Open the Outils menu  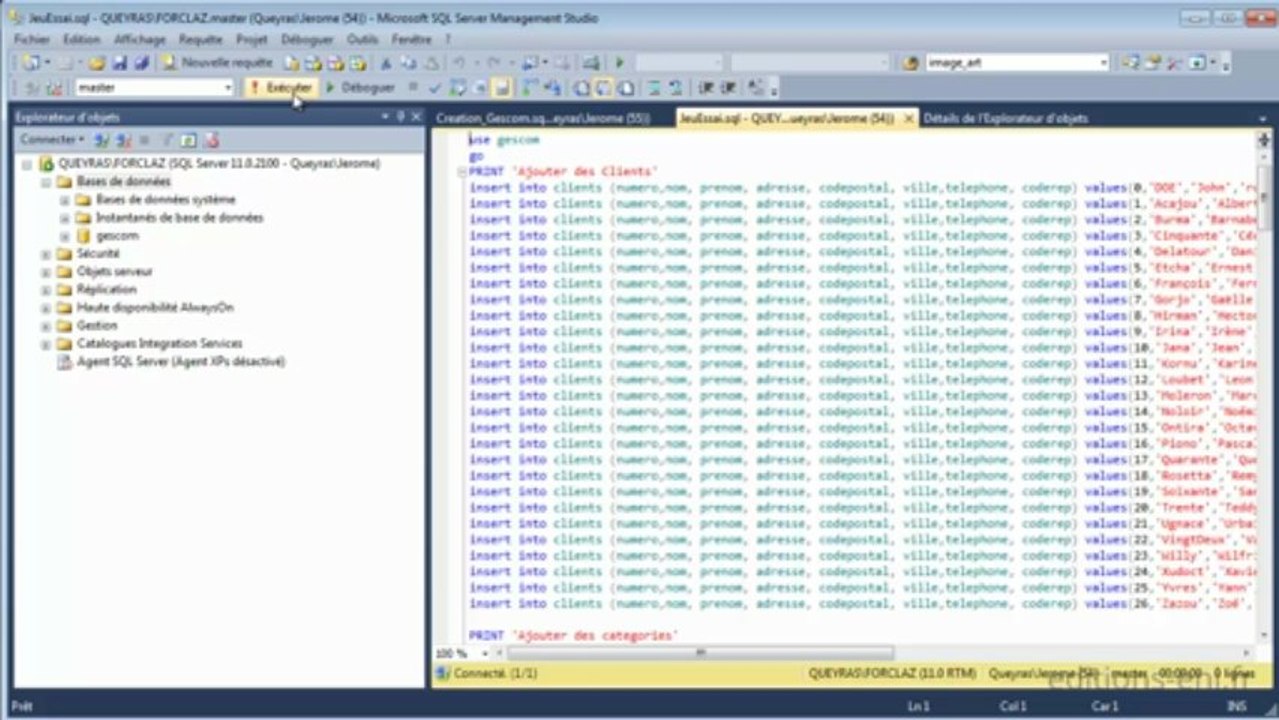[x=362, y=39]
